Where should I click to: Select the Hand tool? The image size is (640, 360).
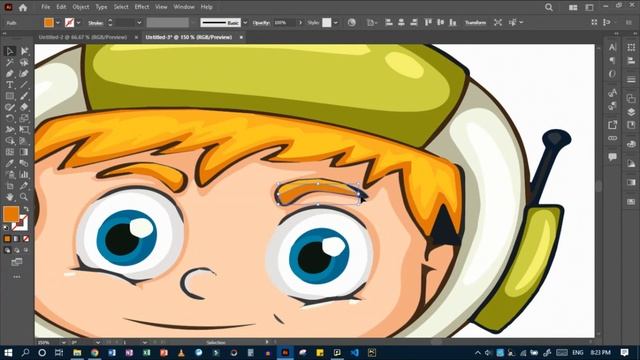coord(10,197)
